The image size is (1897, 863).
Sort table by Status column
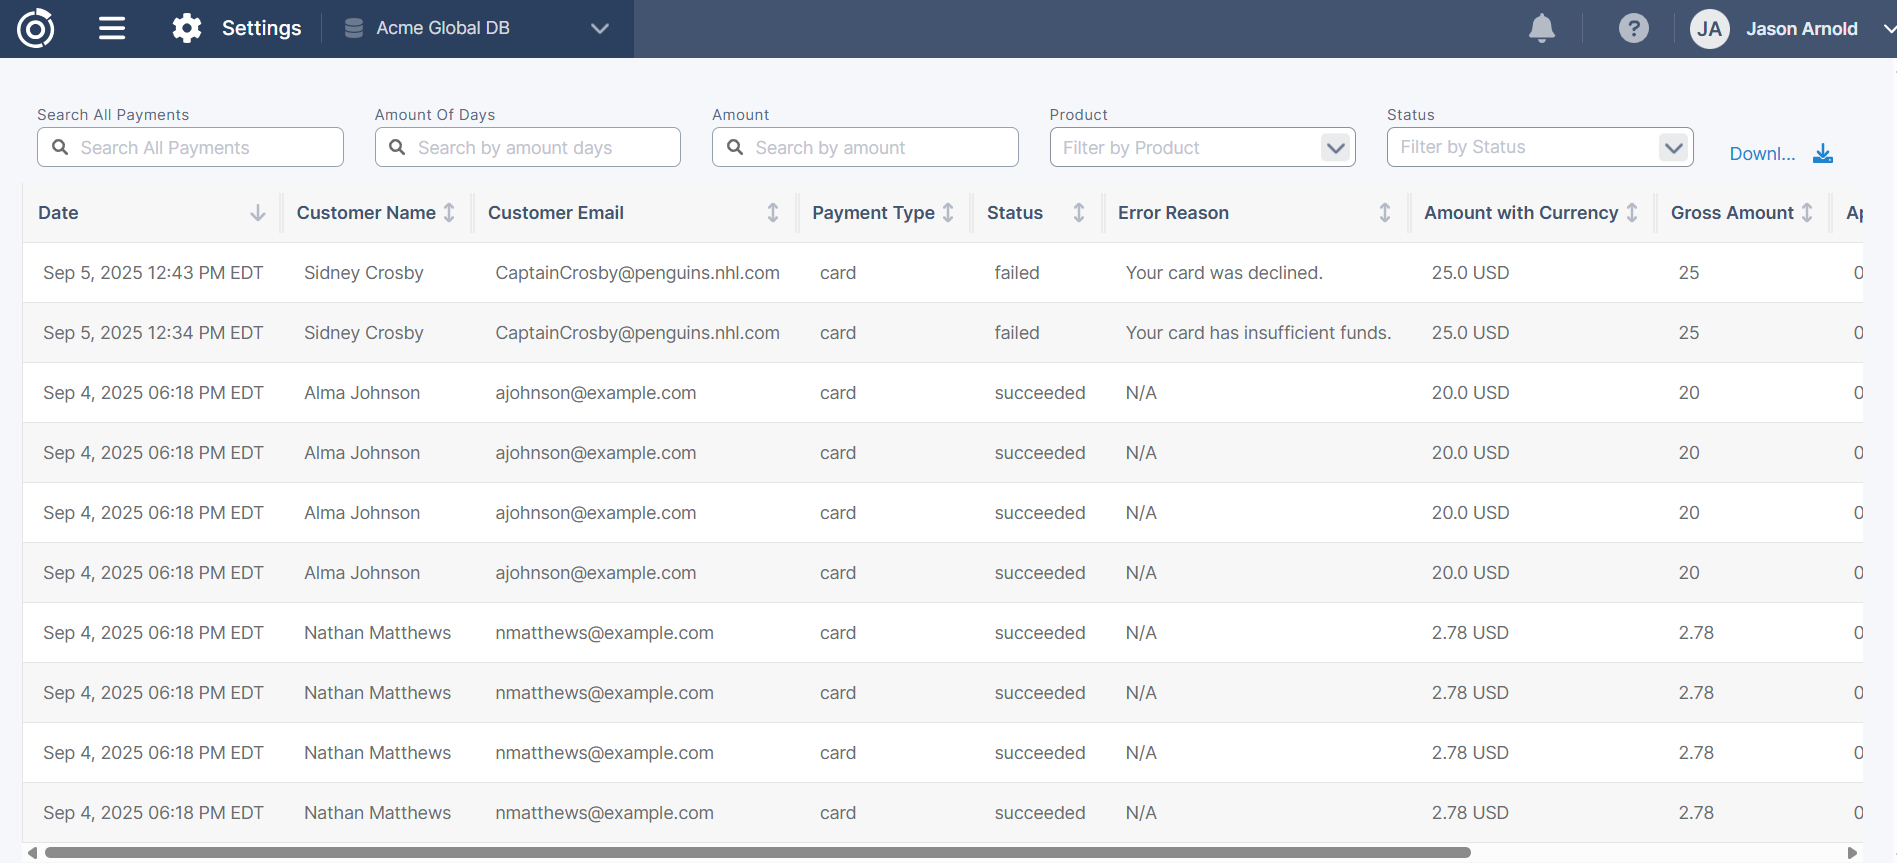tap(1078, 213)
